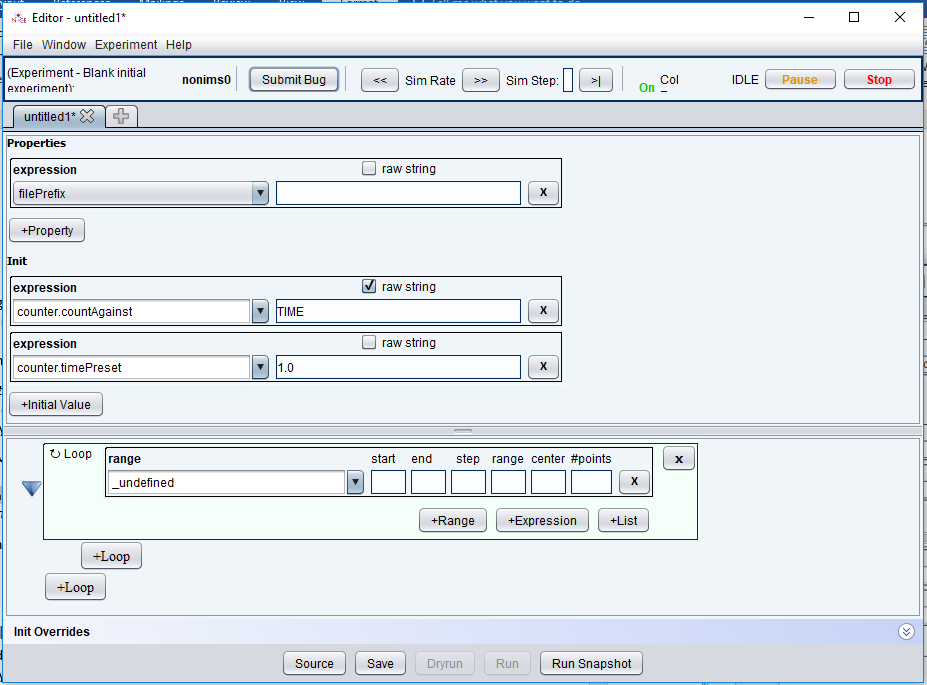The height and width of the screenshot is (685, 927).
Task: Delete the _undefined range row with x
Action: point(634,482)
